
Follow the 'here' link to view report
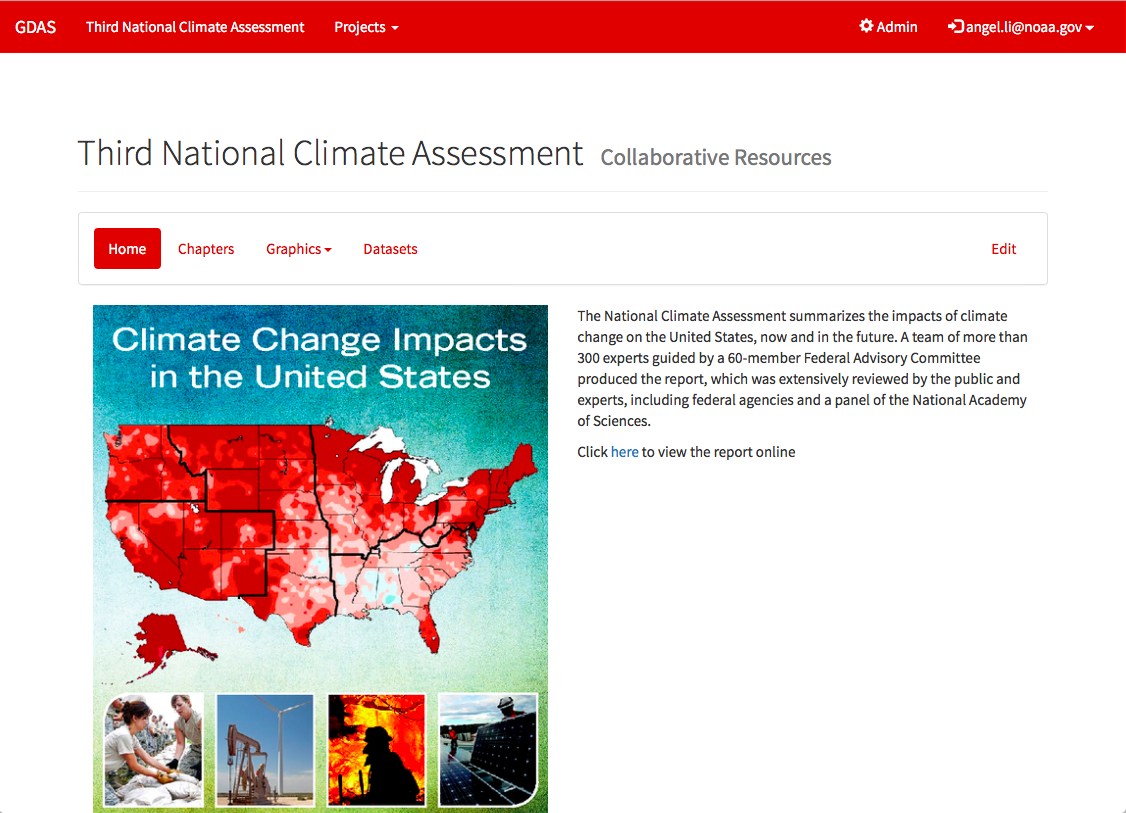(624, 452)
